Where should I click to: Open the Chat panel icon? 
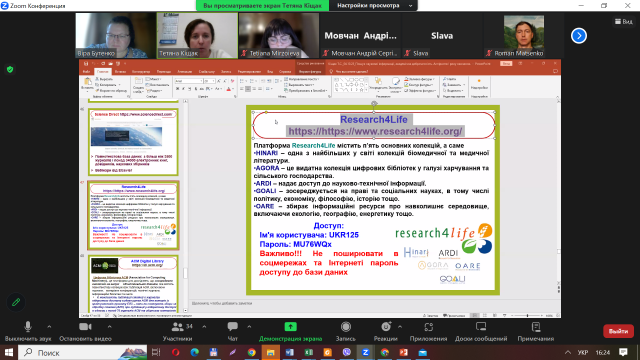(x=233, y=327)
